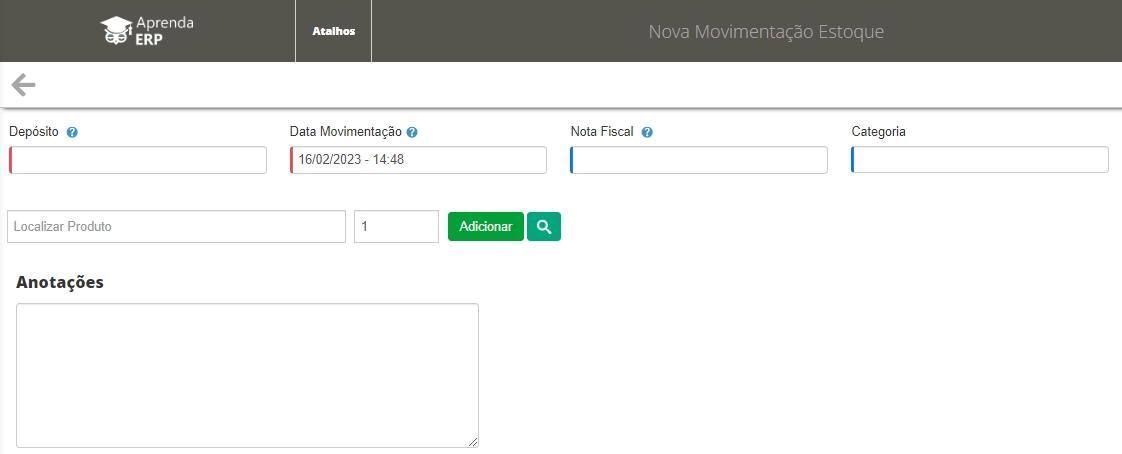Open the Atalhos menu

[333, 31]
